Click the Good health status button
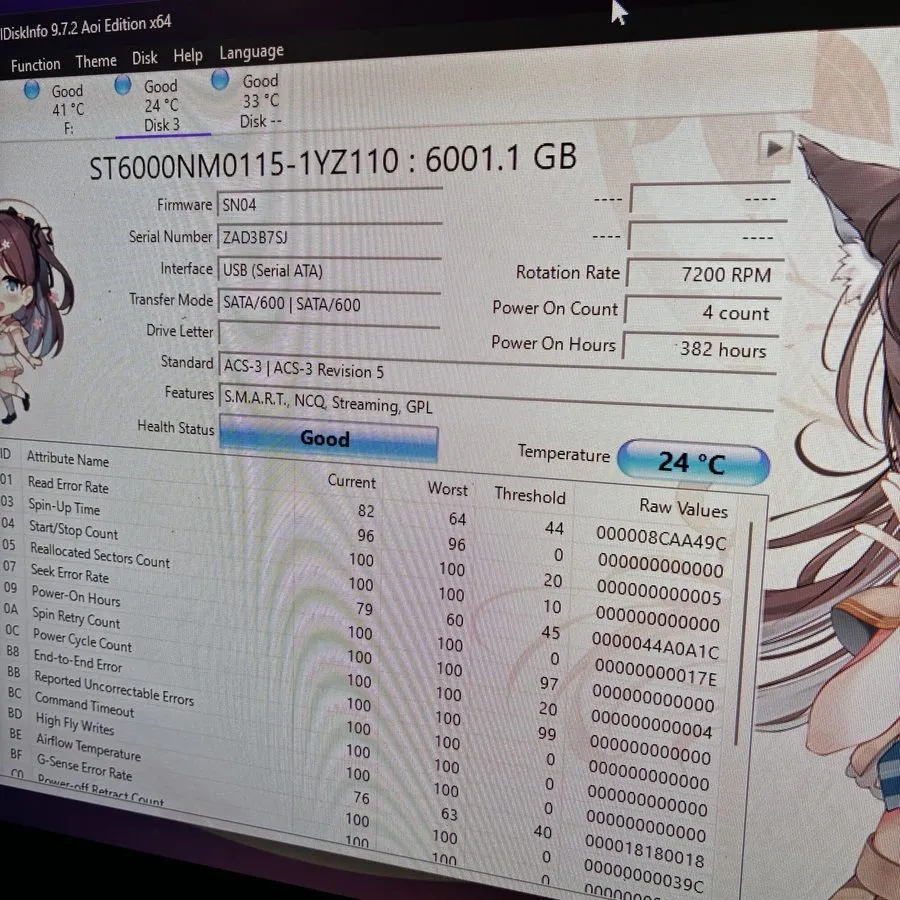This screenshot has height=900, width=900. pyautogui.click(x=328, y=439)
